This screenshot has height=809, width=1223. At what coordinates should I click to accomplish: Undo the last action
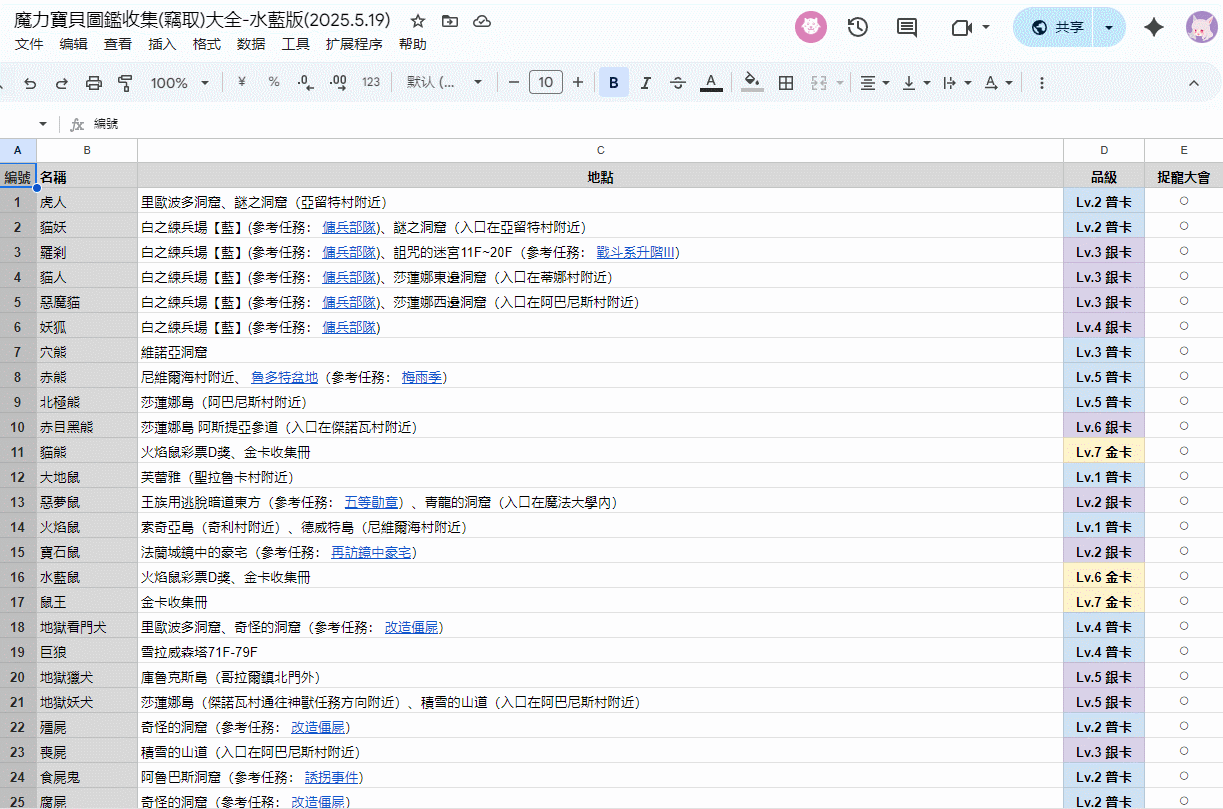click(x=30, y=83)
